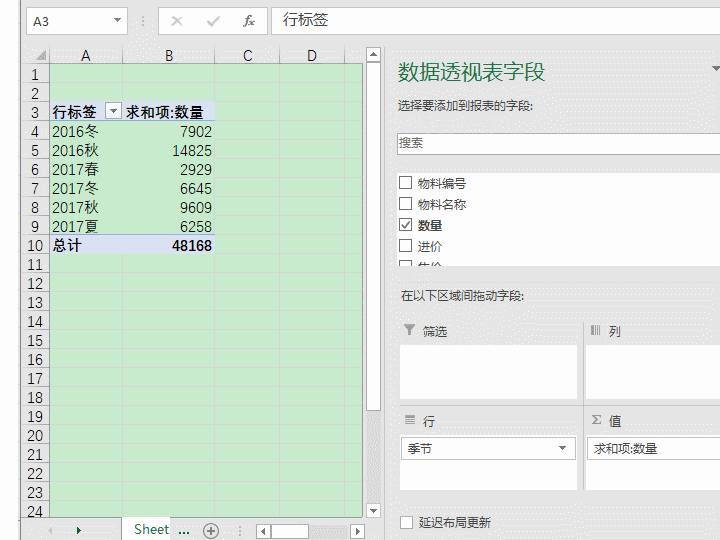Screen dimensions: 720x540
Task: Click the 求和项:数量 value field
Action: [650, 449]
